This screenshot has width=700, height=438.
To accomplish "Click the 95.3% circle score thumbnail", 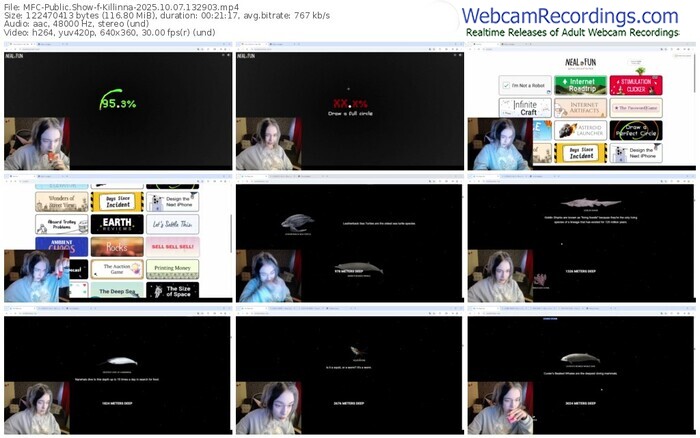I will (117, 102).
